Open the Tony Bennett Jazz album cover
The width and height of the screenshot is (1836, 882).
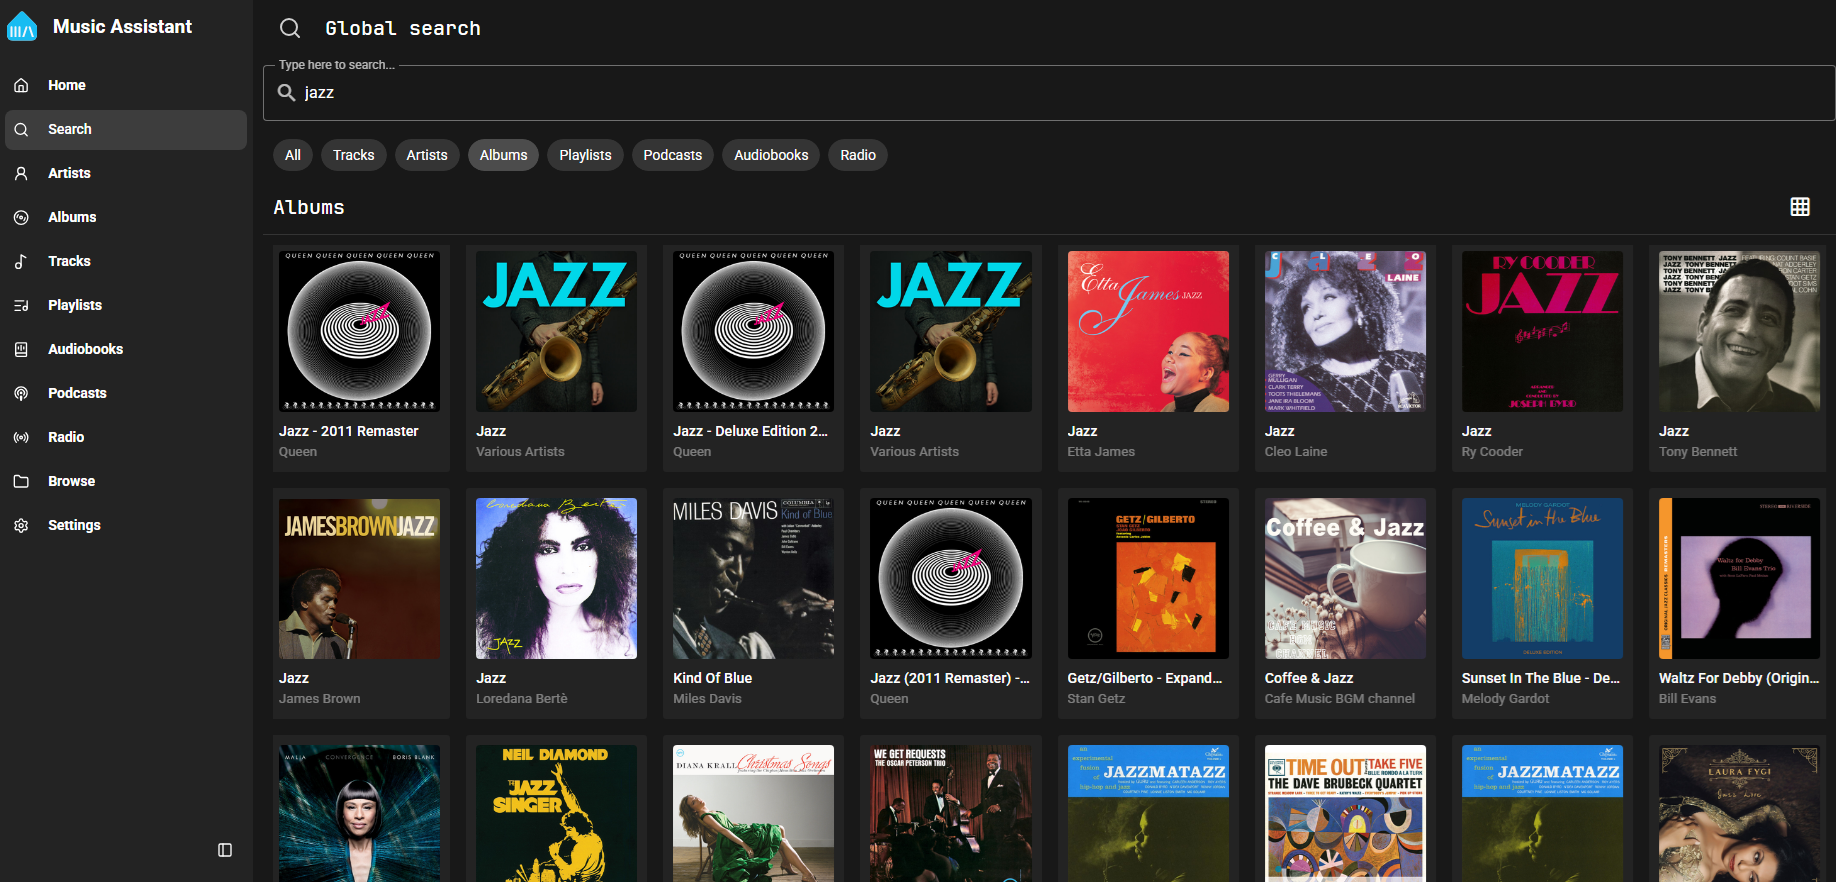pyautogui.click(x=1738, y=332)
